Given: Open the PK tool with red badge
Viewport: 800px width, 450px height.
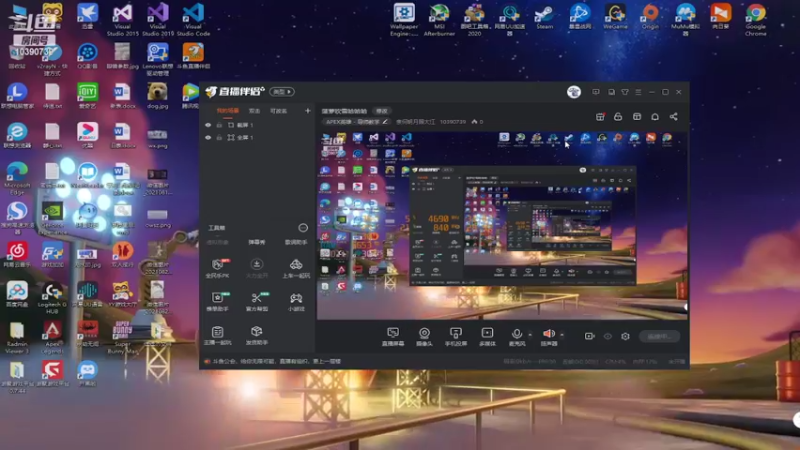Looking at the screenshot, I should pos(217,268).
